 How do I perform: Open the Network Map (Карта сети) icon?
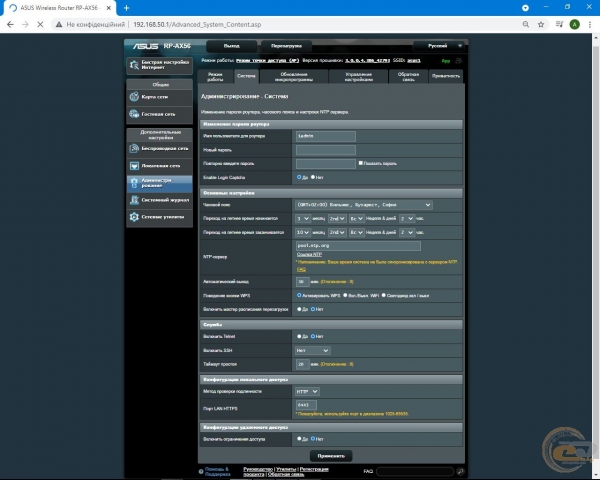click(134, 97)
